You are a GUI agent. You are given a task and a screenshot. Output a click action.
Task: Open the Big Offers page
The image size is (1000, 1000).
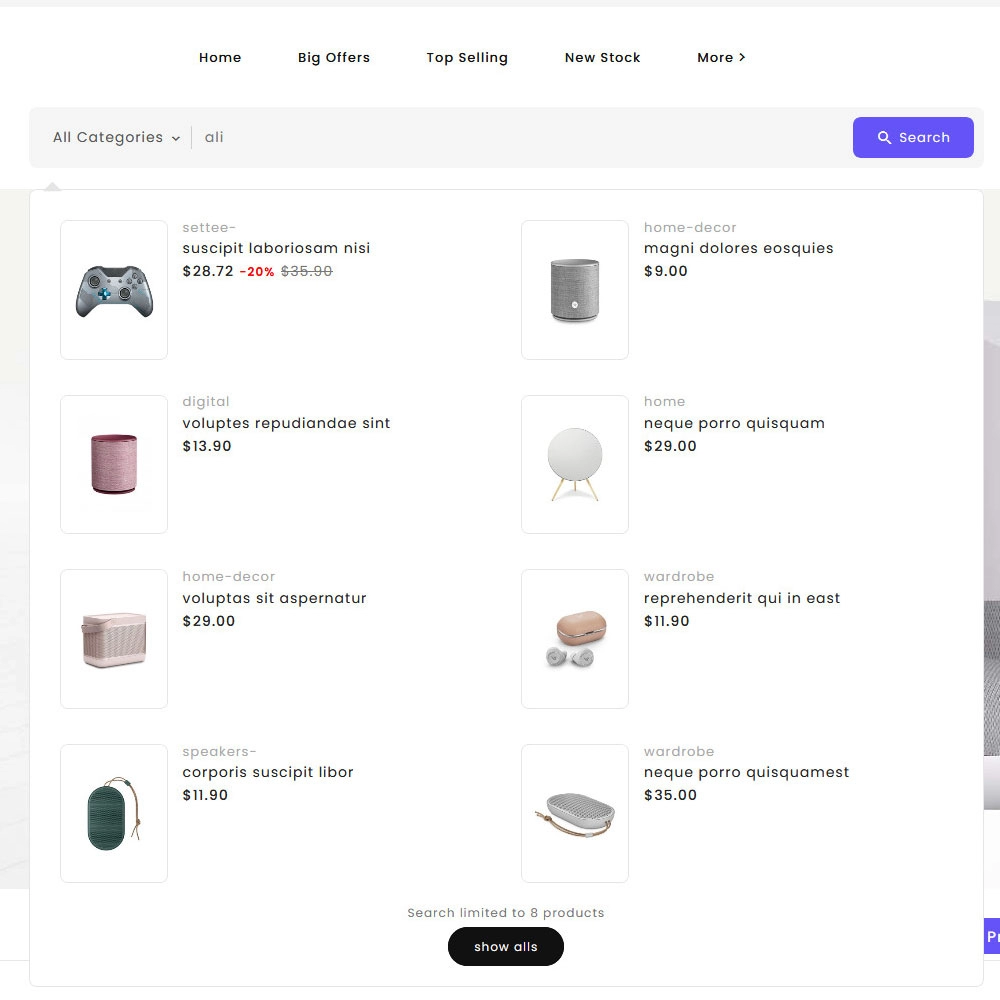pyautogui.click(x=334, y=57)
